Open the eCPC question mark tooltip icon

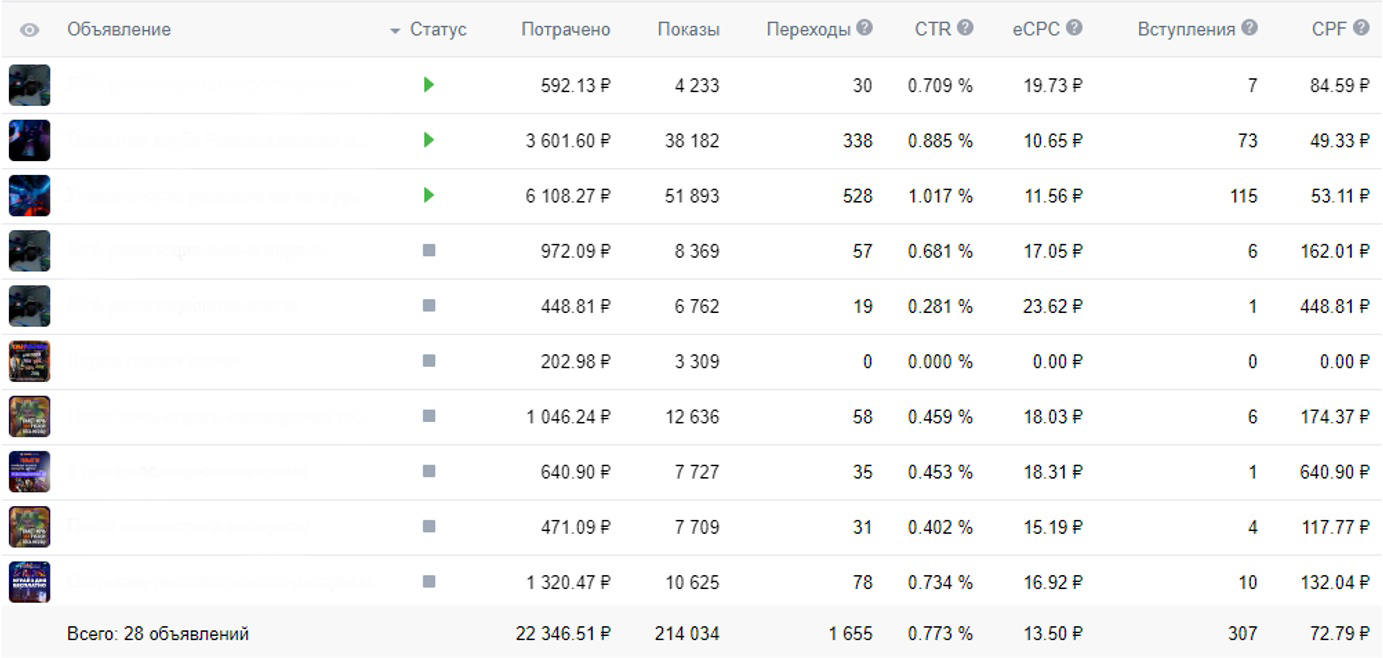1074,29
